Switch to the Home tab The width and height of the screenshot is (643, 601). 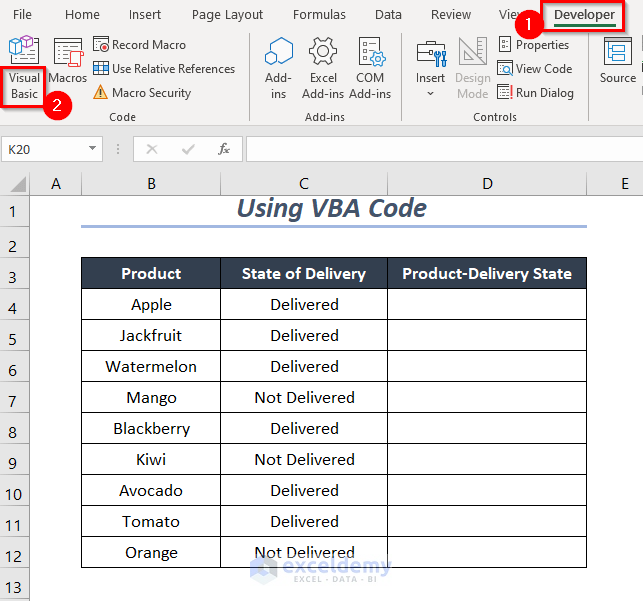click(82, 15)
